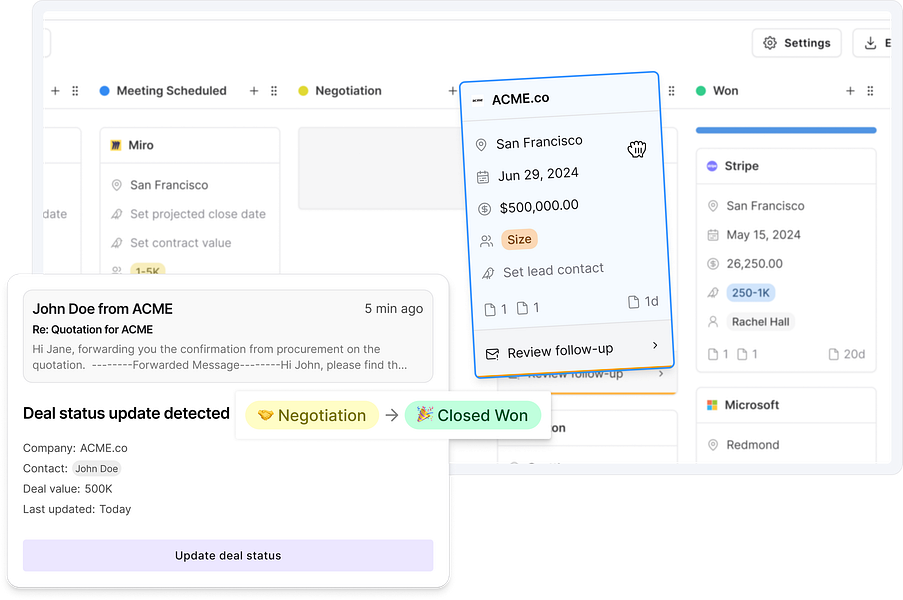903x600 pixels.
Task: Click the Won column drag handle
Action: pyautogui.click(x=870, y=91)
